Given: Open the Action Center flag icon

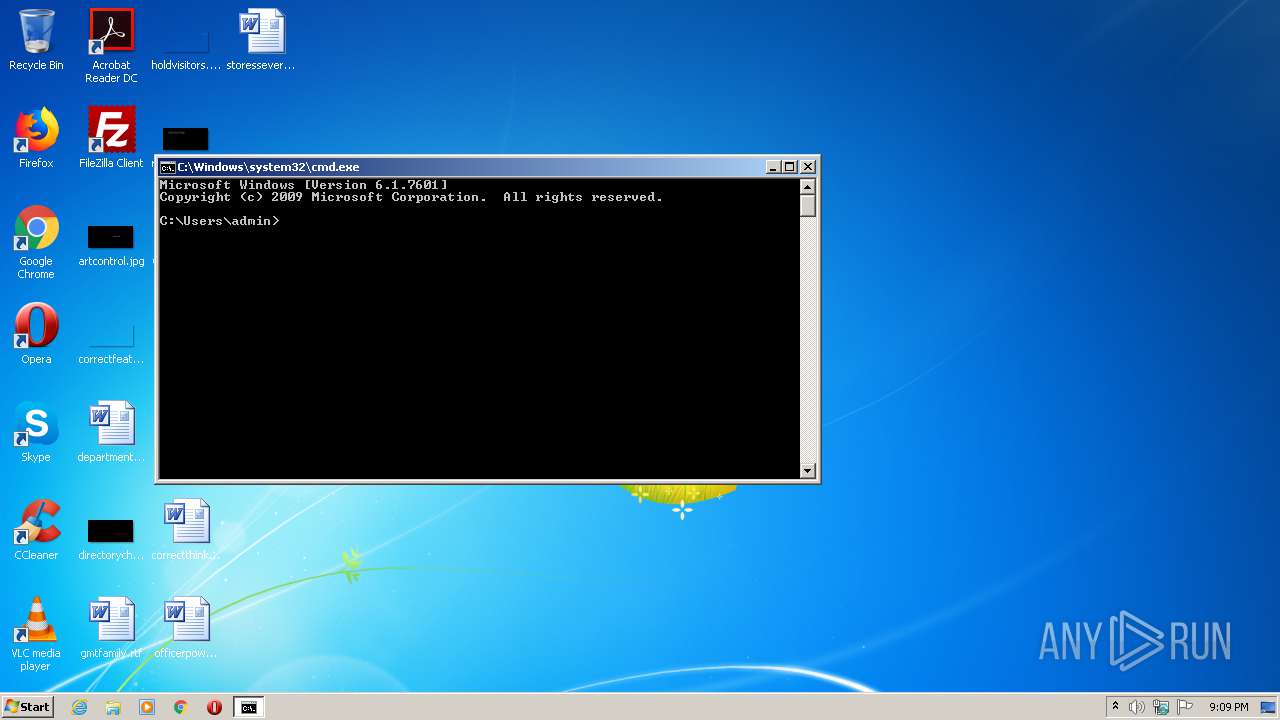Looking at the screenshot, I should pos(1185,707).
